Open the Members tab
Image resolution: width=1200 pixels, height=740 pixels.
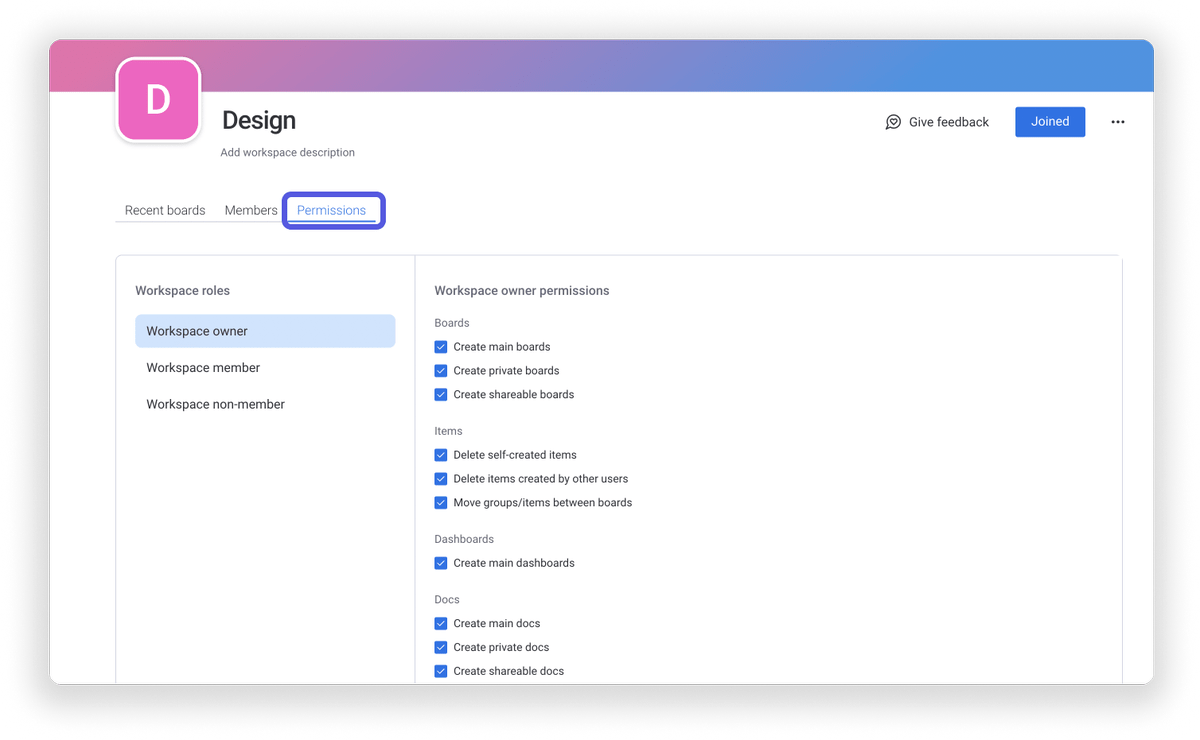251,211
